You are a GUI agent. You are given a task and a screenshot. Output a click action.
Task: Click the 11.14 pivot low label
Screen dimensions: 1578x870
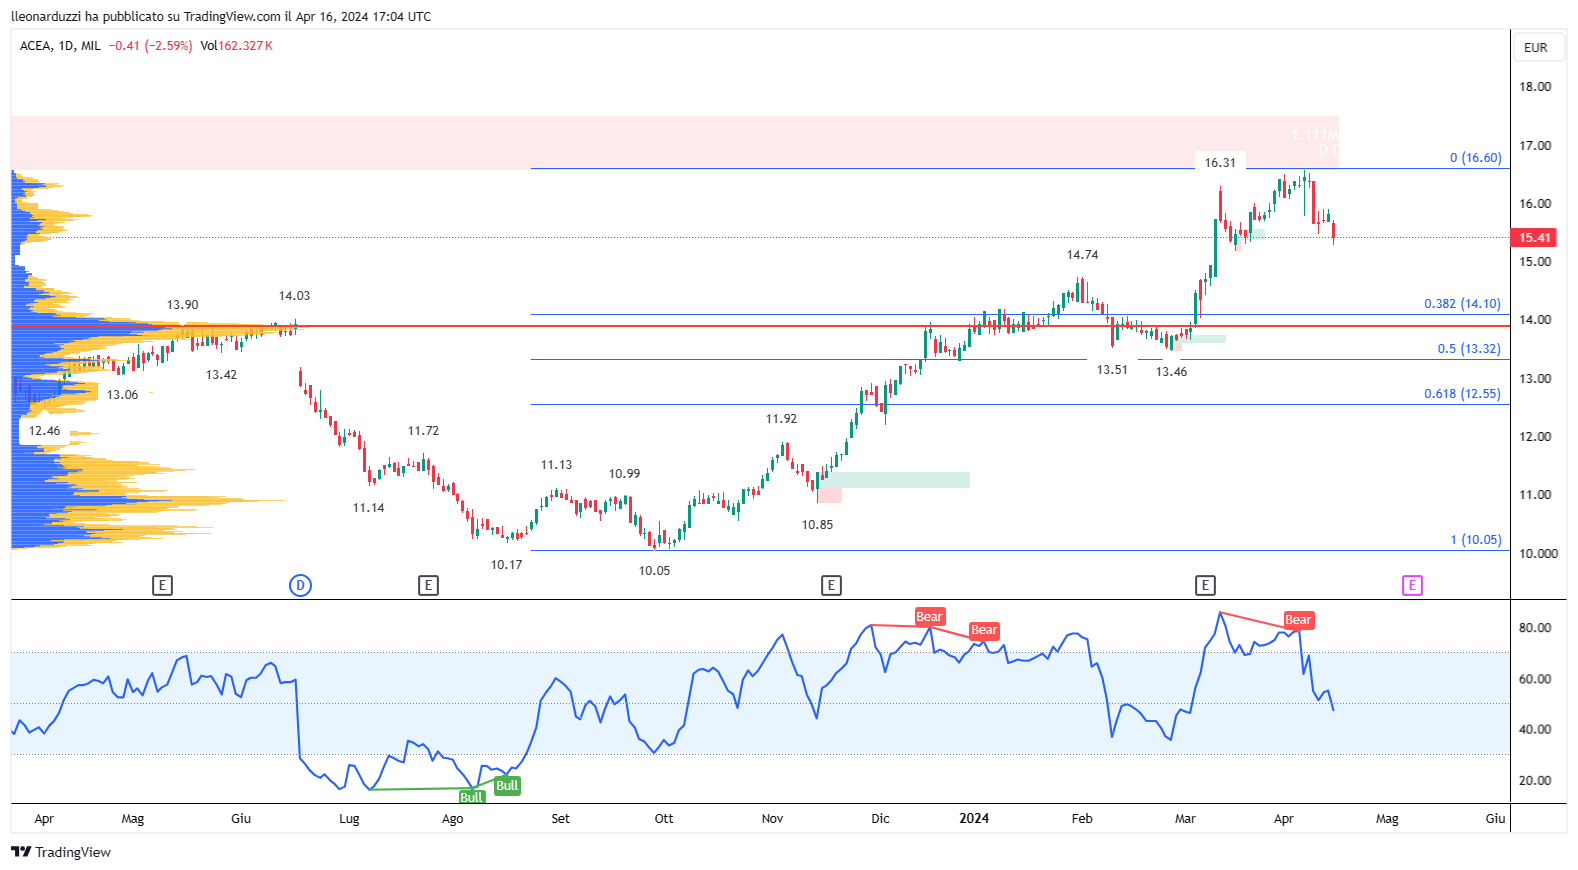tap(368, 508)
